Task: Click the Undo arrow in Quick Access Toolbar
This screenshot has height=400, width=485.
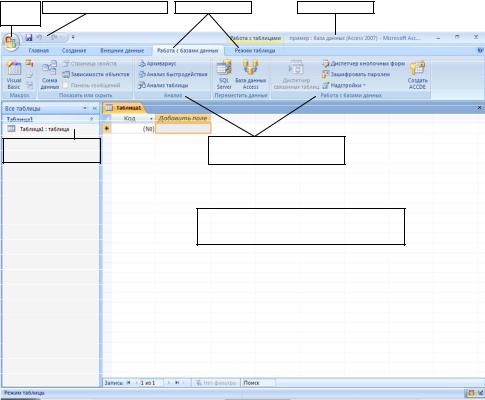Action: (x=39, y=37)
